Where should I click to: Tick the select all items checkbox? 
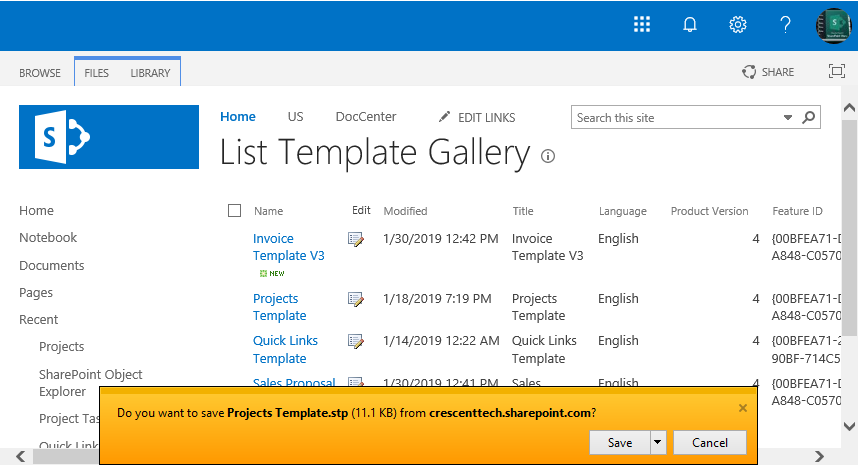(x=234, y=211)
